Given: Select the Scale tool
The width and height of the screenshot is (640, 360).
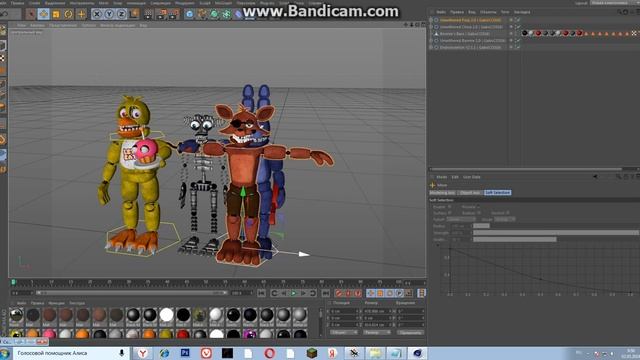Looking at the screenshot, I should pyautogui.click(x=56, y=14).
